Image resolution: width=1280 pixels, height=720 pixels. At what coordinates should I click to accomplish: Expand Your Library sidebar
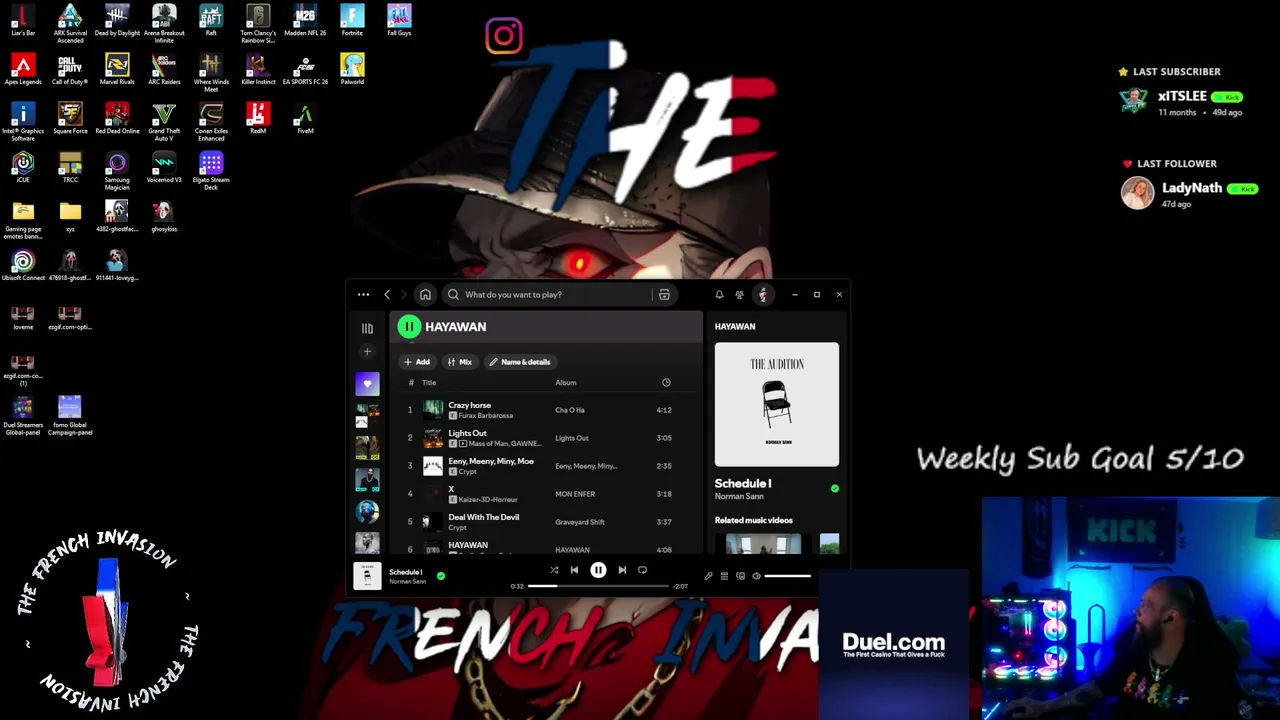point(367,328)
